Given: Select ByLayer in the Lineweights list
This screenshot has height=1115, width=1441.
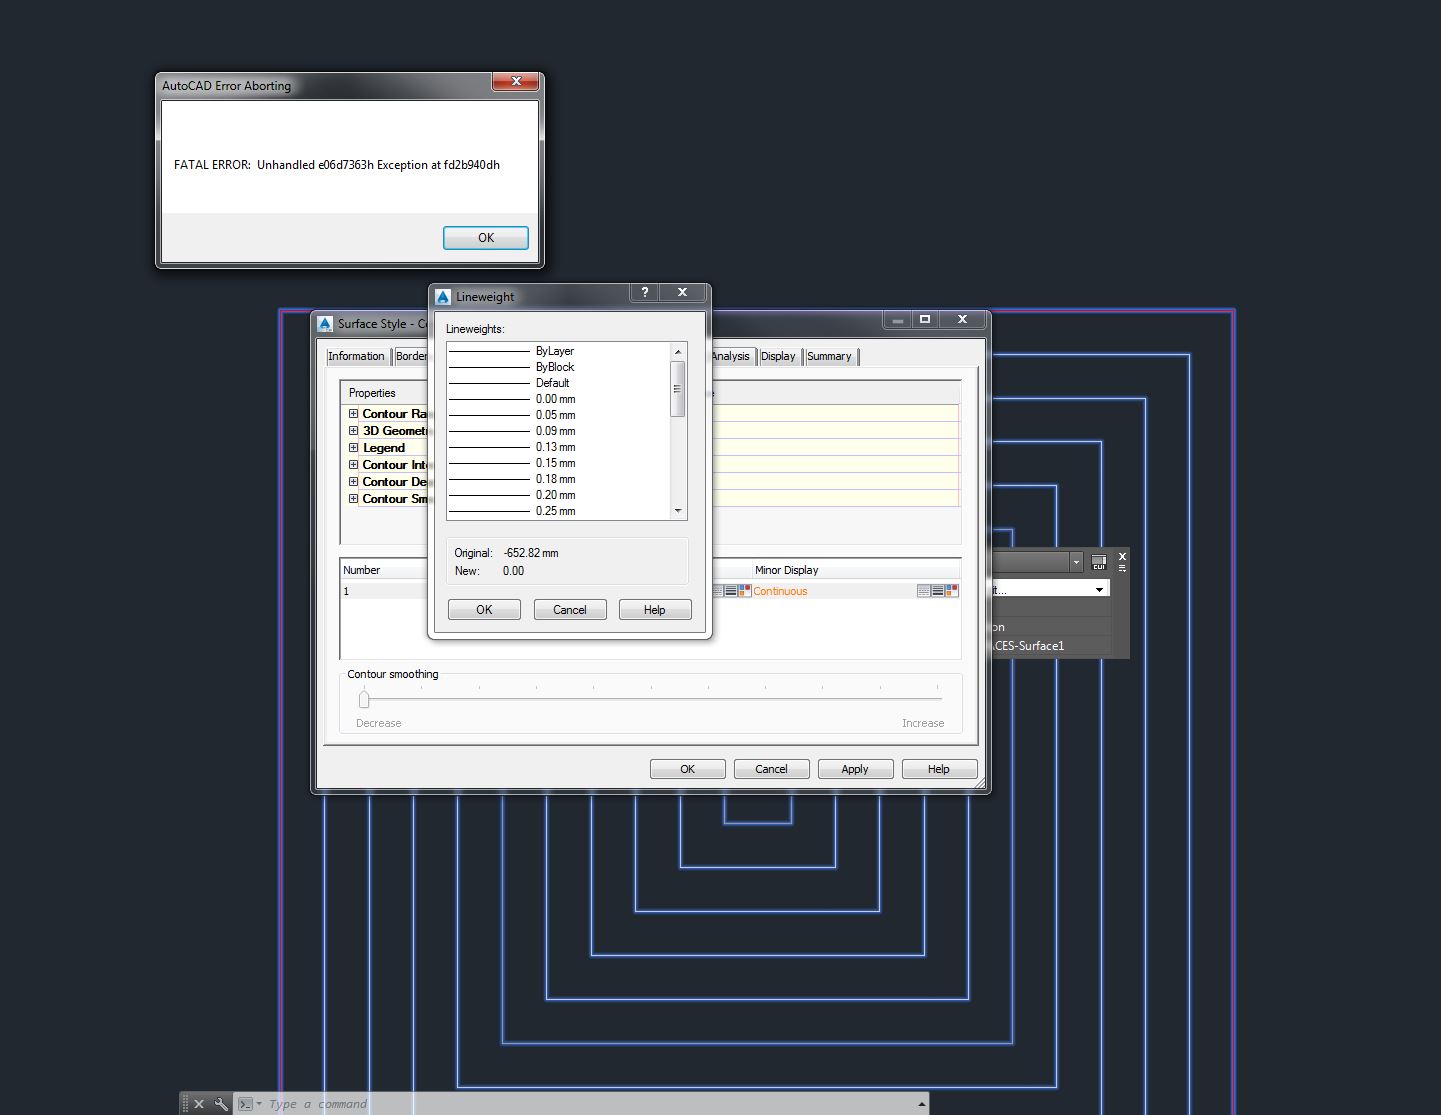Looking at the screenshot, I should 559,351.
